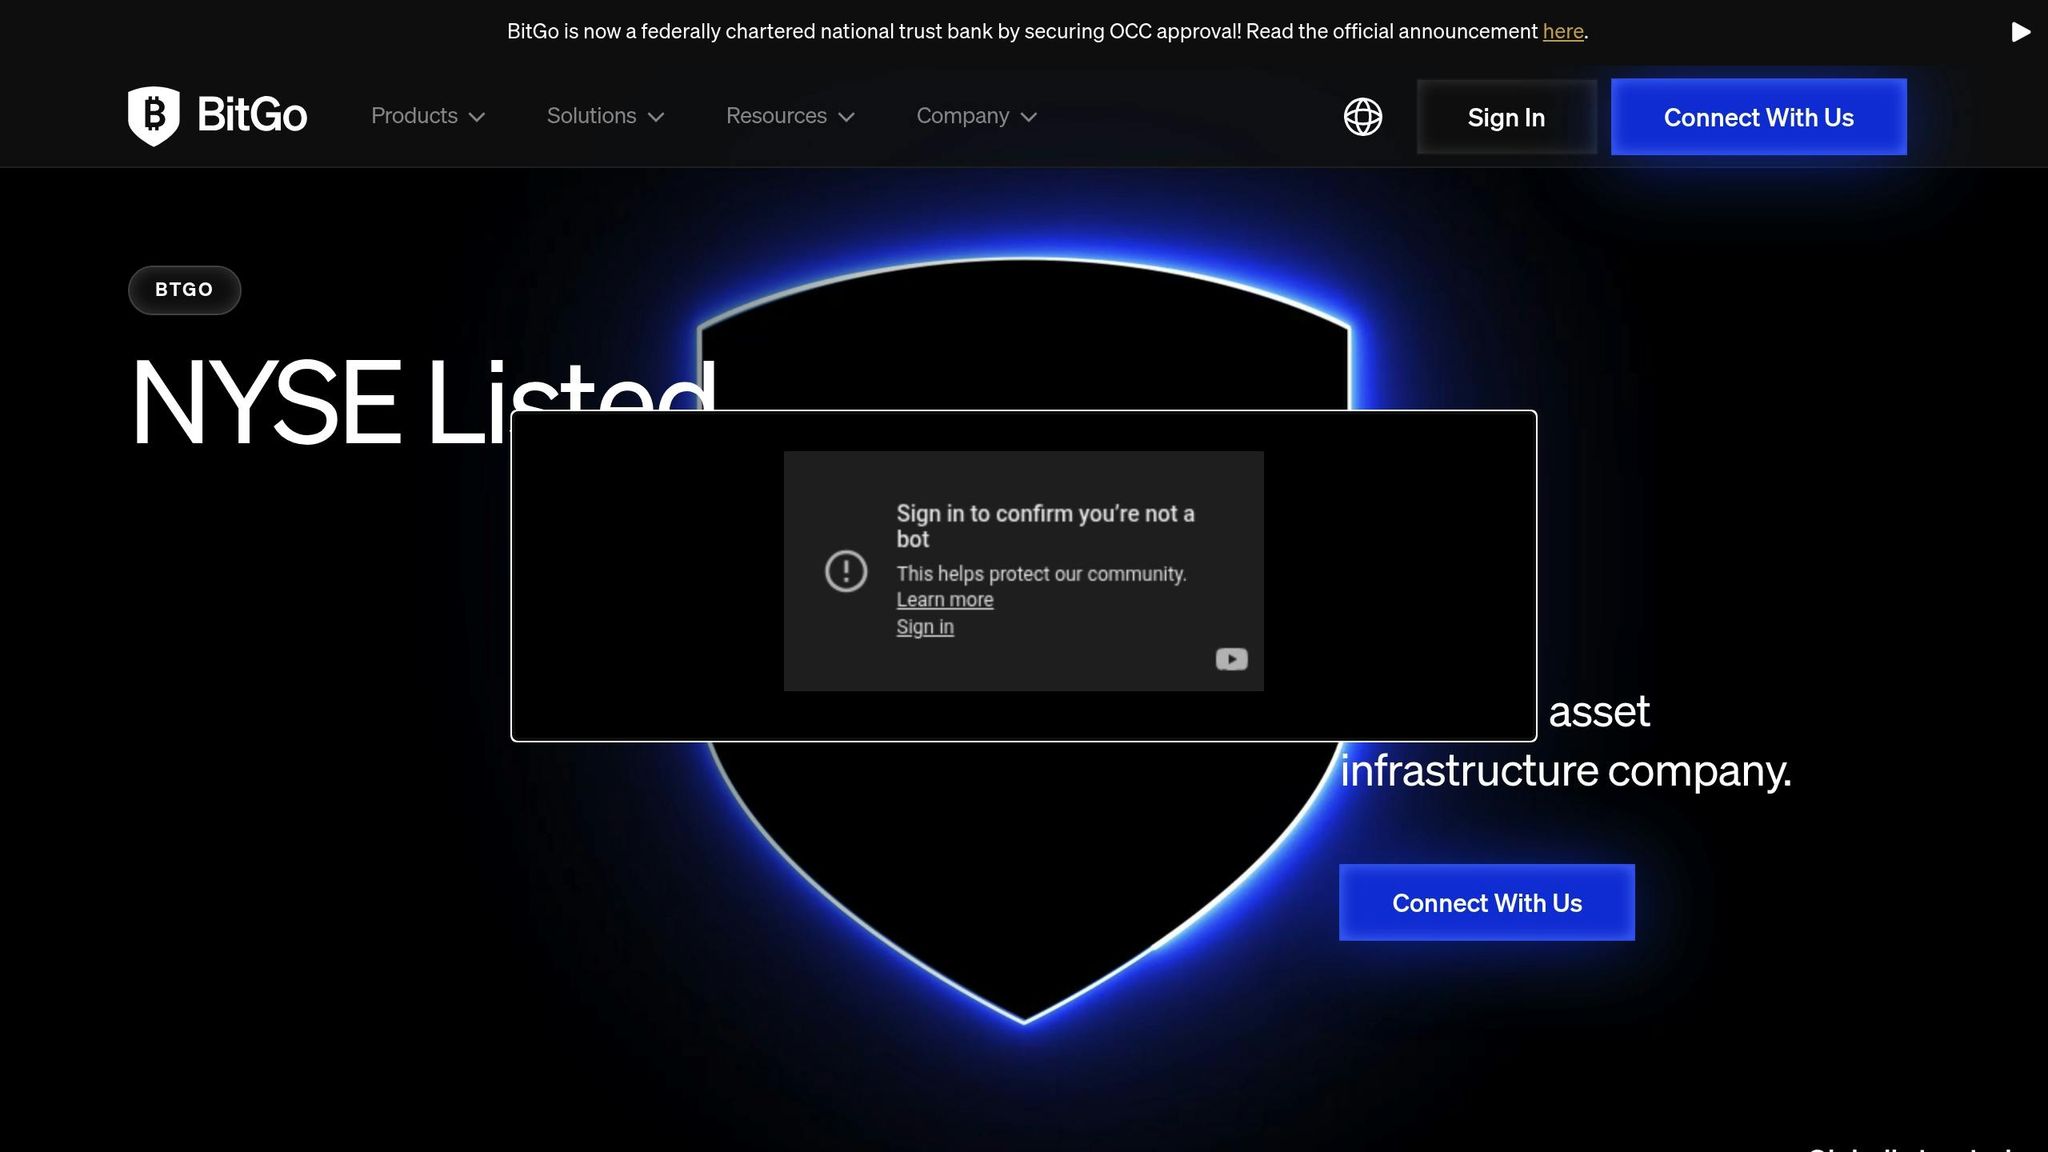The image size is (2048, 1152).
Task: Click the BitGo wordmark text
Action: pyautogui.click(x=252, y=115)
